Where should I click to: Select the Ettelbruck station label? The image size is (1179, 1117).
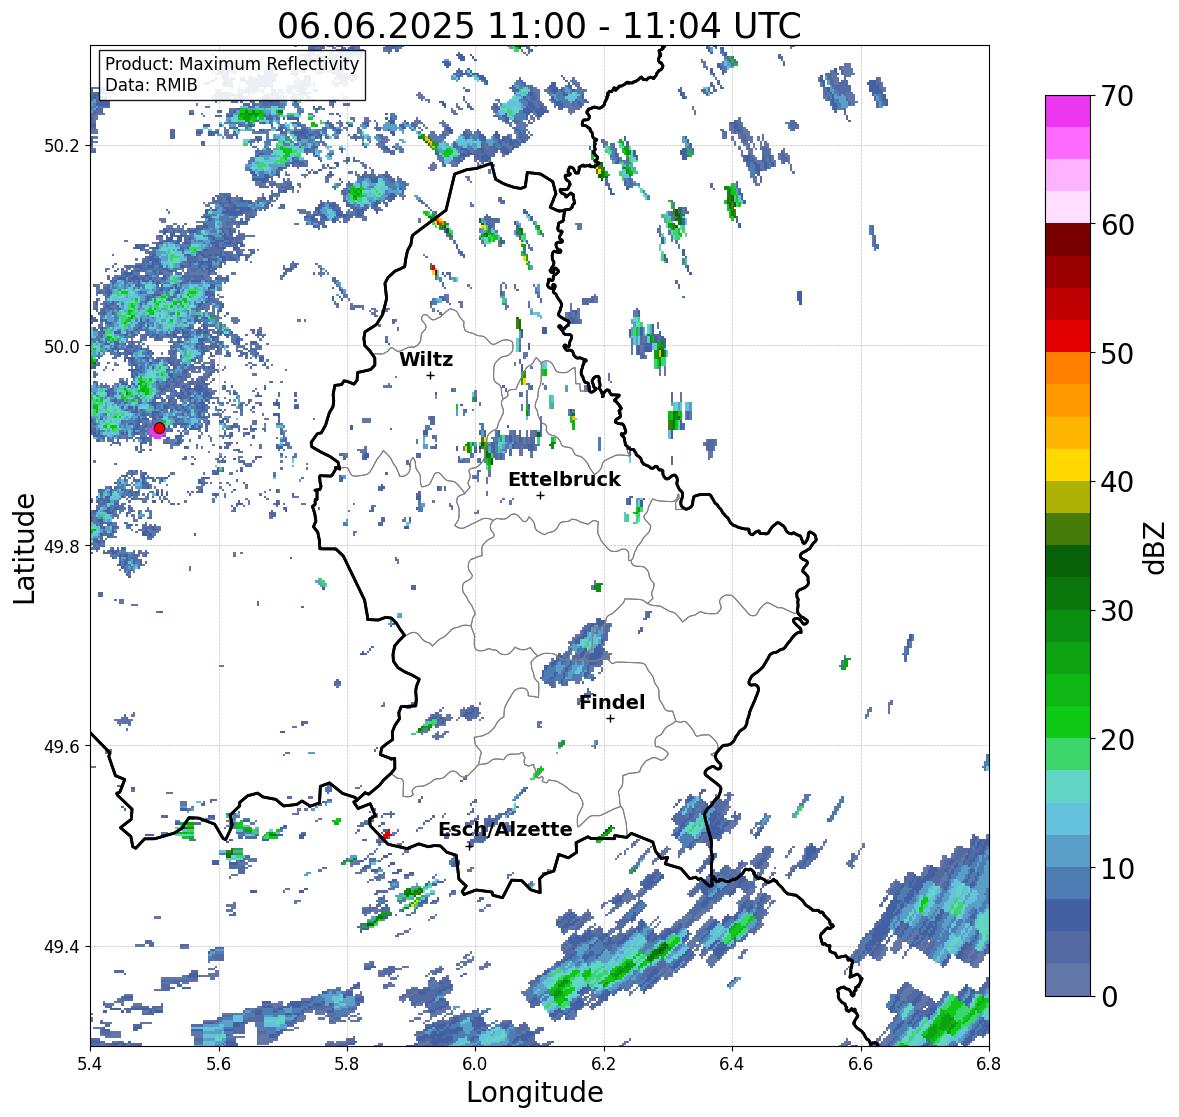(564, 480)
